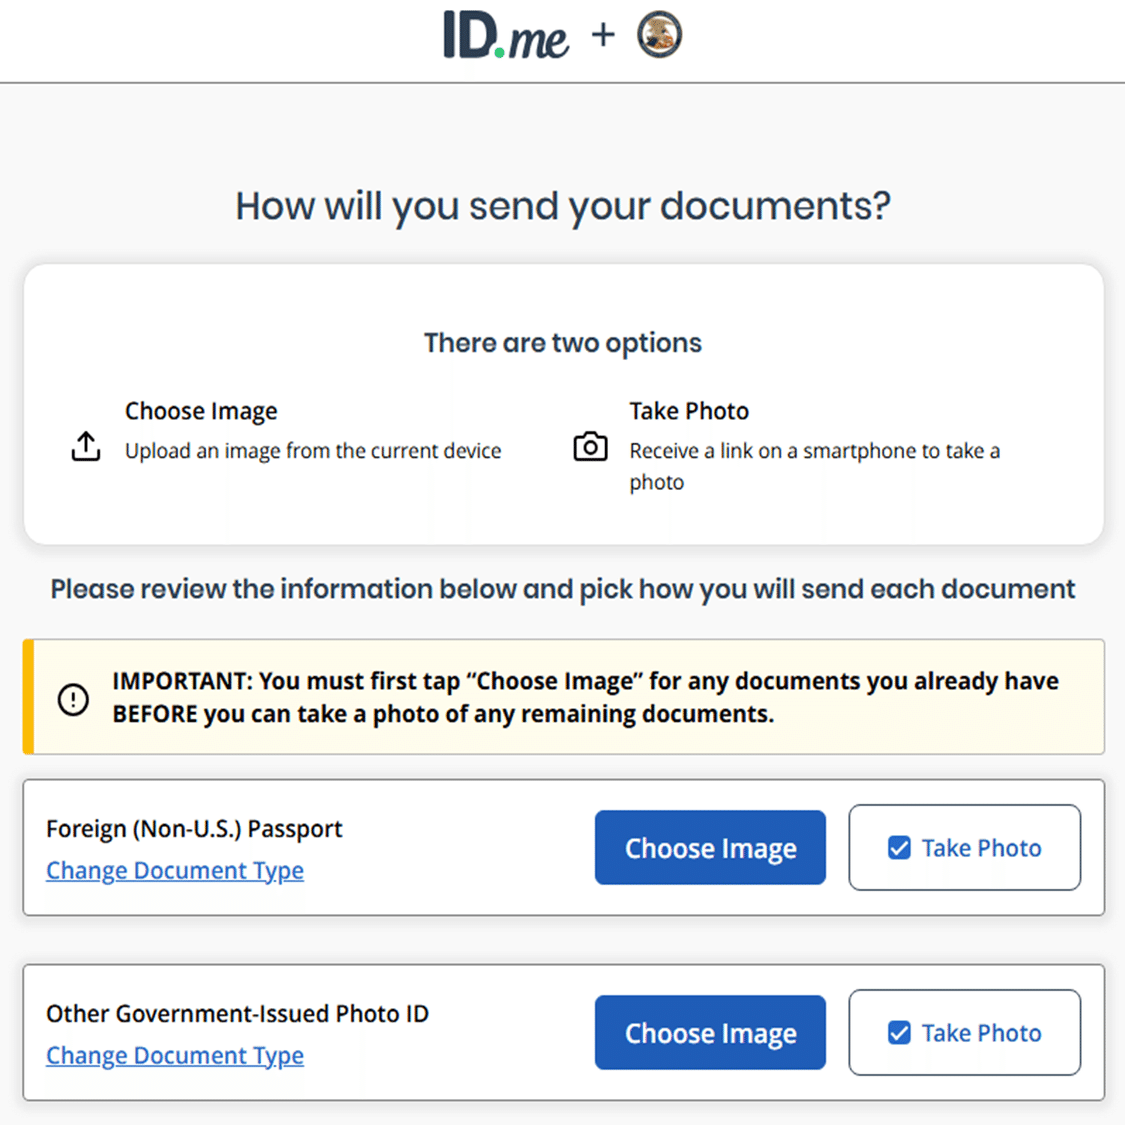Open Change Document Type under Other Government-Issued ID
The width and height of the screenshot is (1125, 1125).
pos(175,1055)
